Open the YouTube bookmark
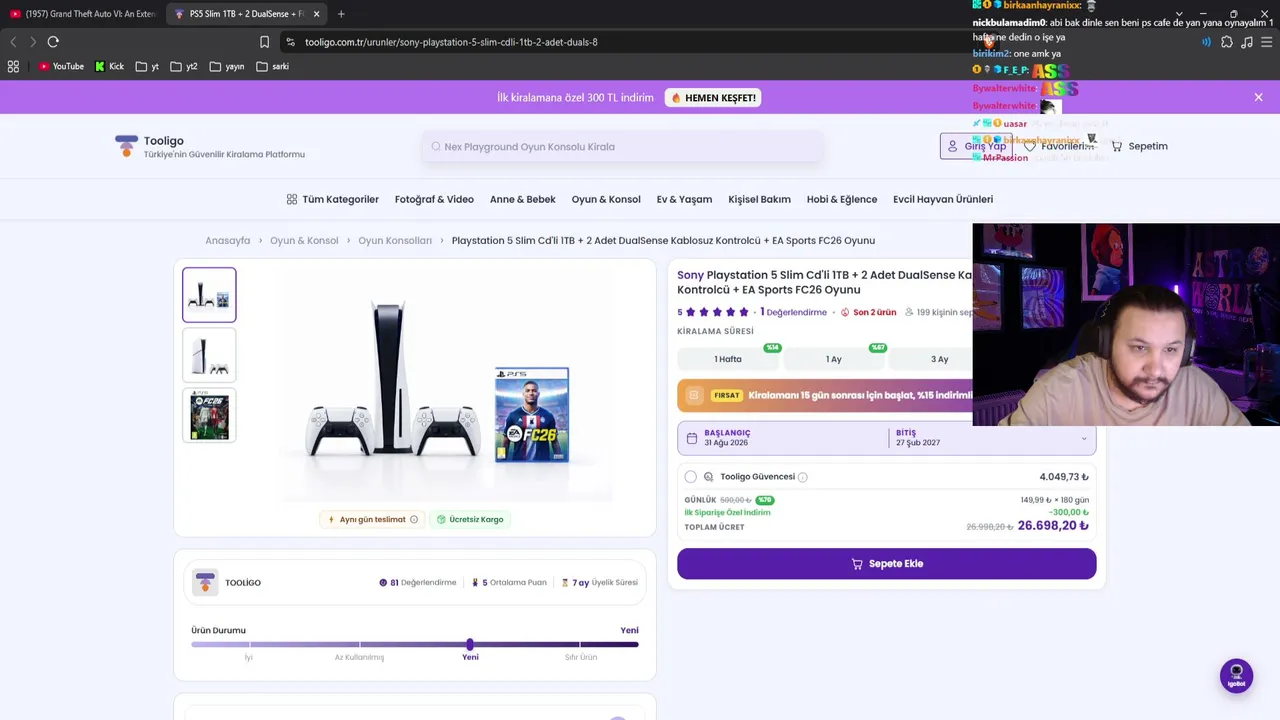Image resolution: width=1280 pixels, height=720 pixels. [61, 67]
